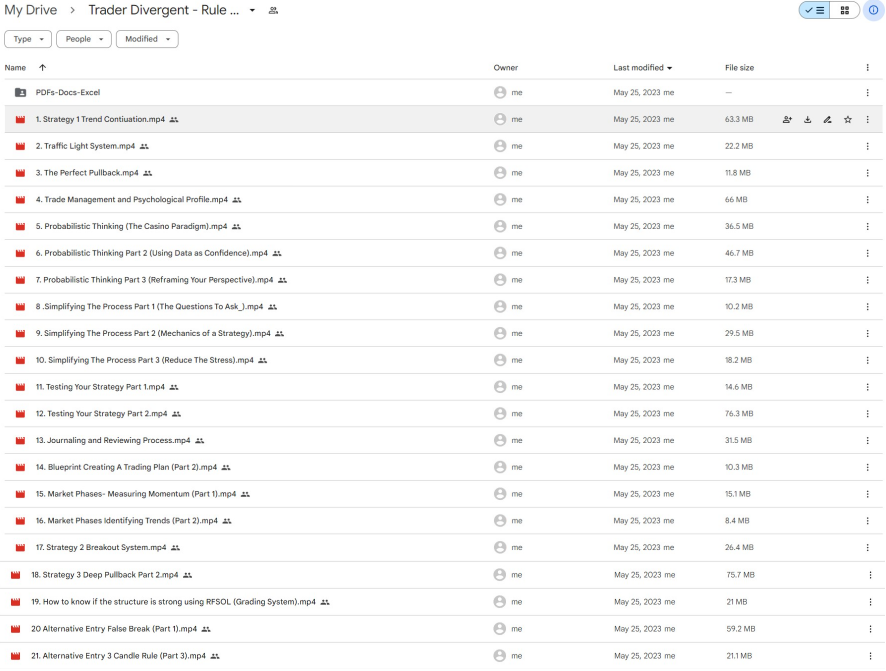Download Strategy 1 Trend Contiuation.mp4 via row icon
Viewport: 886px width, 671px height.
point(808,120)
